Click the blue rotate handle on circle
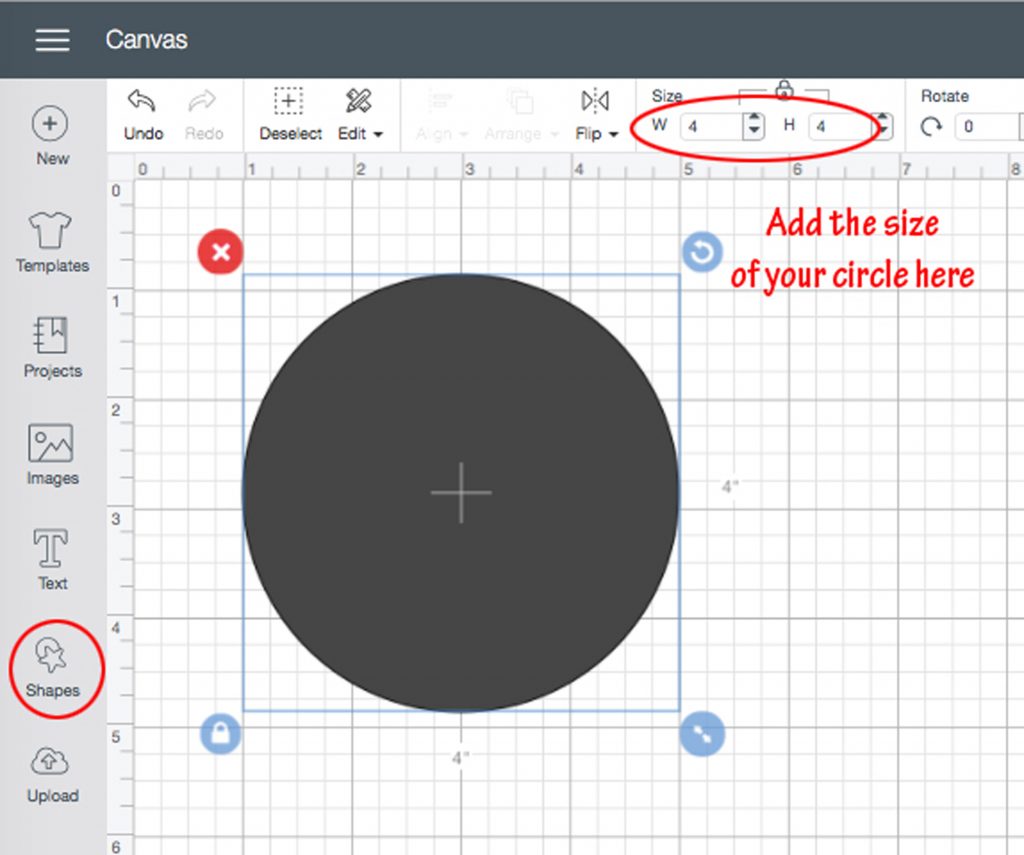 tap(702, 251)
